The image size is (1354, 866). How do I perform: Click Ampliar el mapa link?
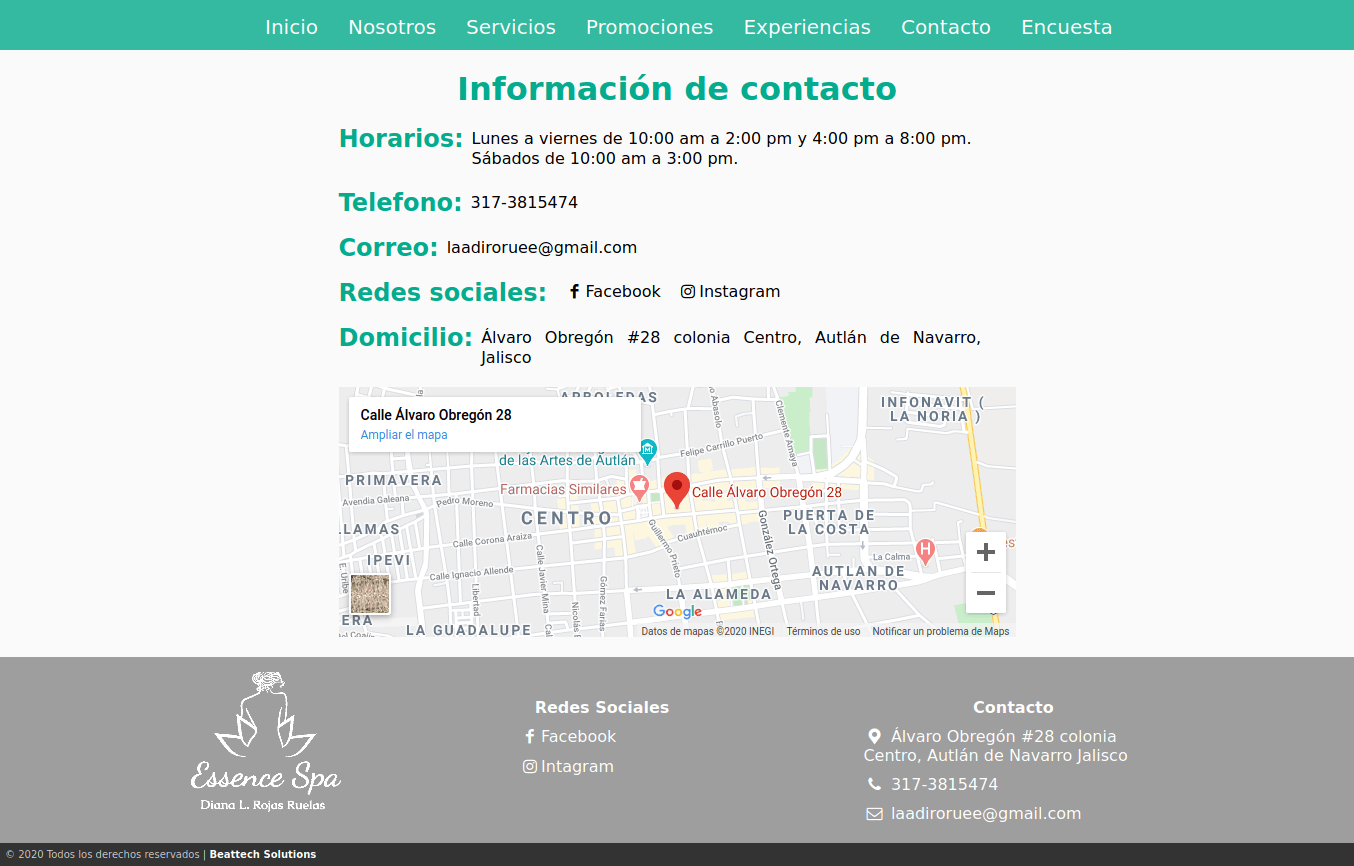tap(404, 435)
